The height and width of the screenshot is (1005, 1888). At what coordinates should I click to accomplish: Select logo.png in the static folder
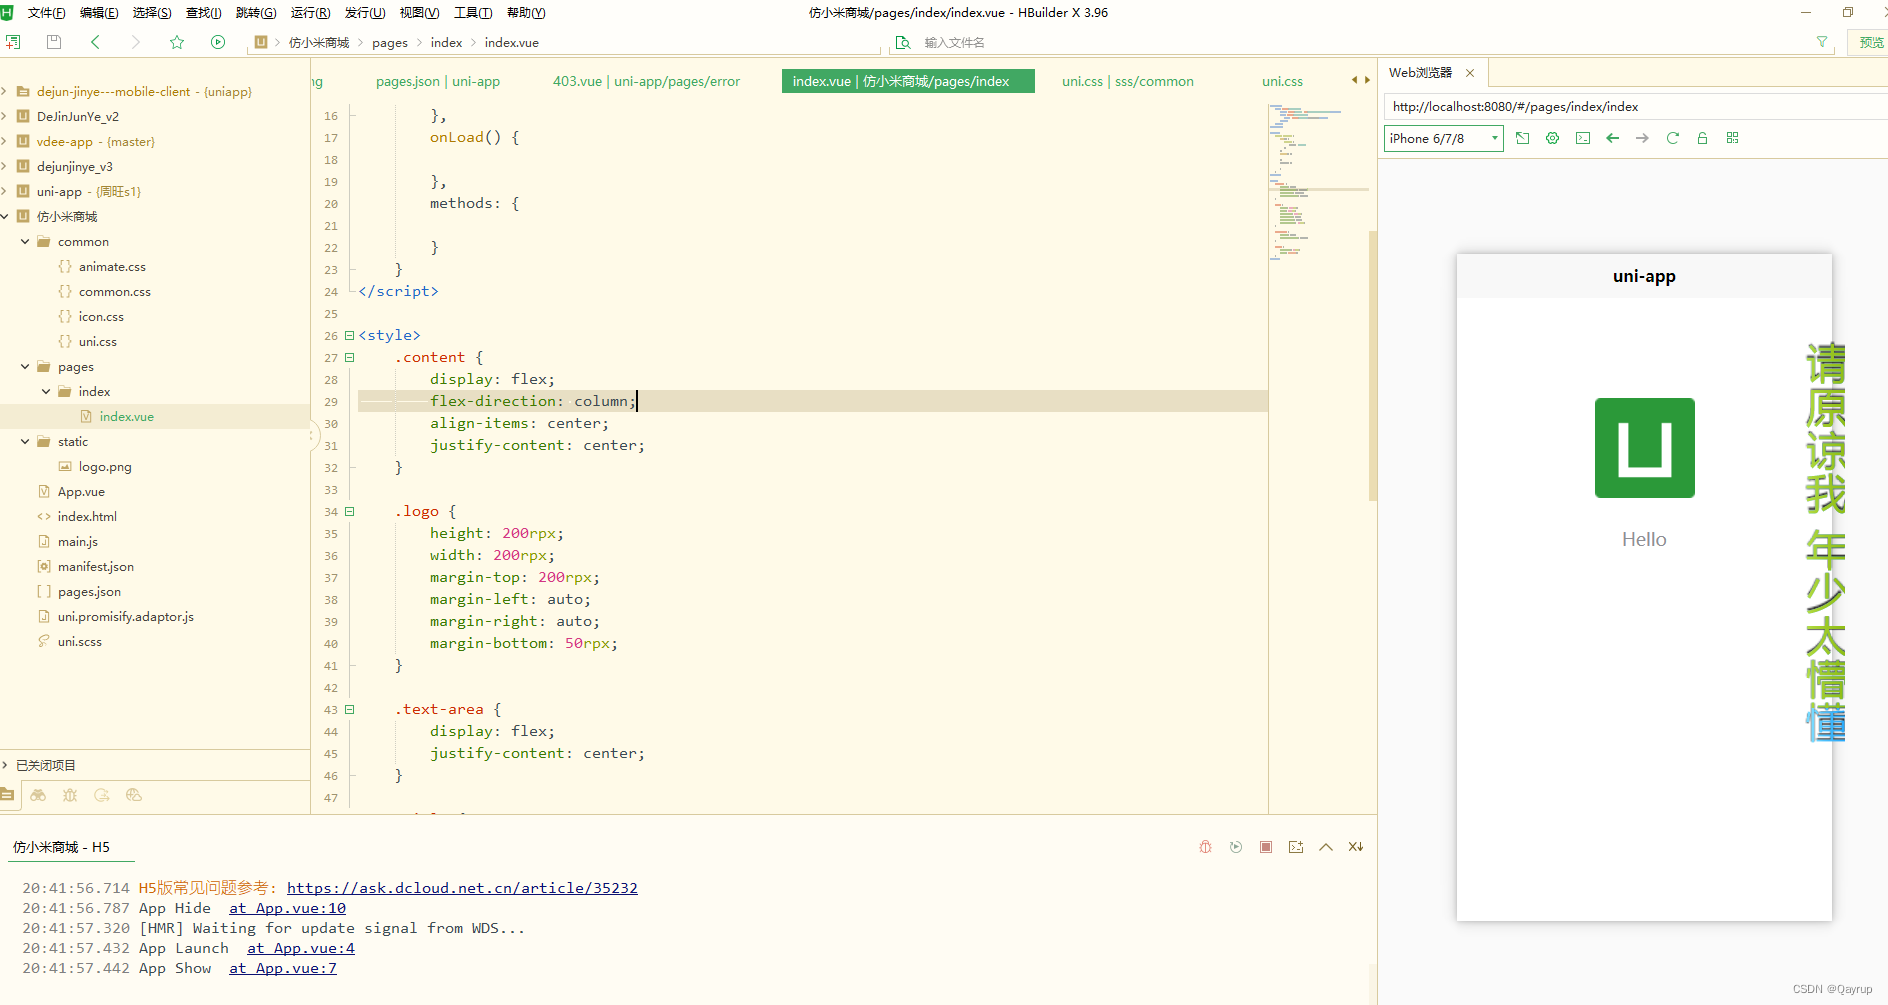point(105,467)
